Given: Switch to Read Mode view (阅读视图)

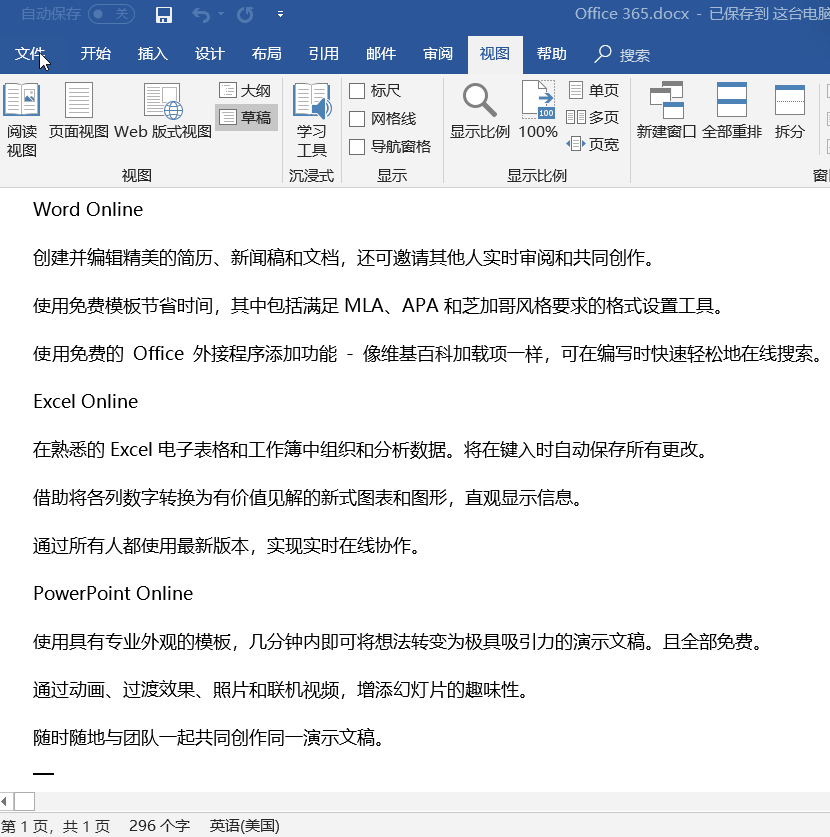Looking at the screenshot, I should [23, 118].
